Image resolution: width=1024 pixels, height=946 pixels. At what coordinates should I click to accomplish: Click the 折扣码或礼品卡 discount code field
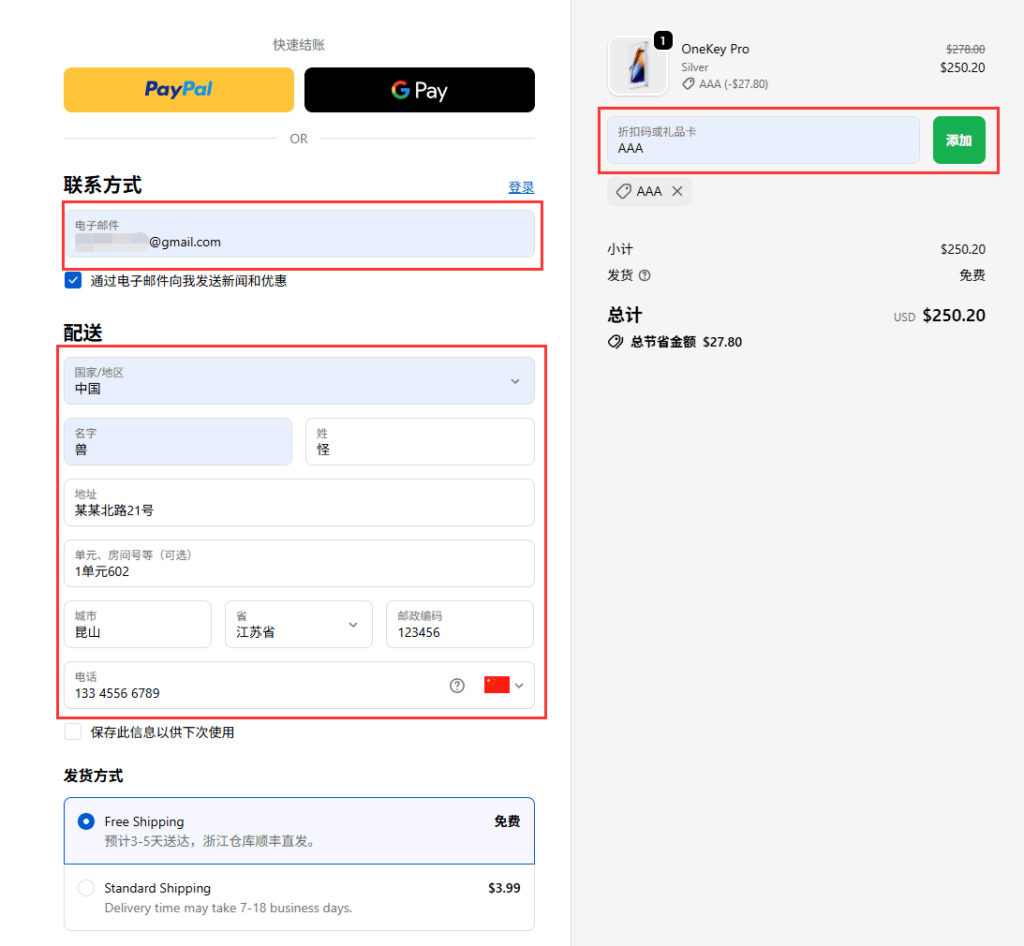[x=762, y=140]
